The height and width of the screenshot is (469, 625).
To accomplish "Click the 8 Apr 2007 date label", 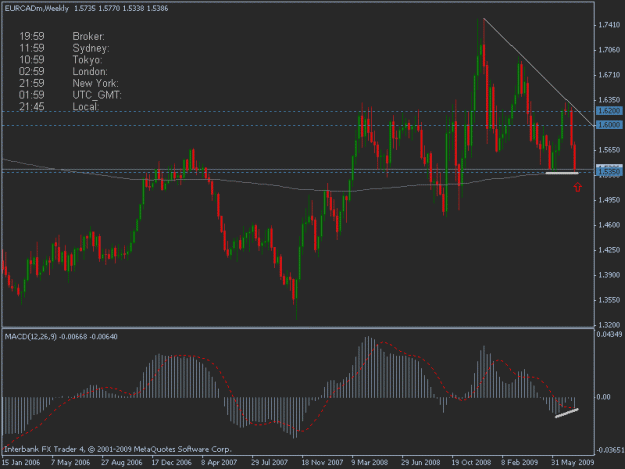I will 219,463.
